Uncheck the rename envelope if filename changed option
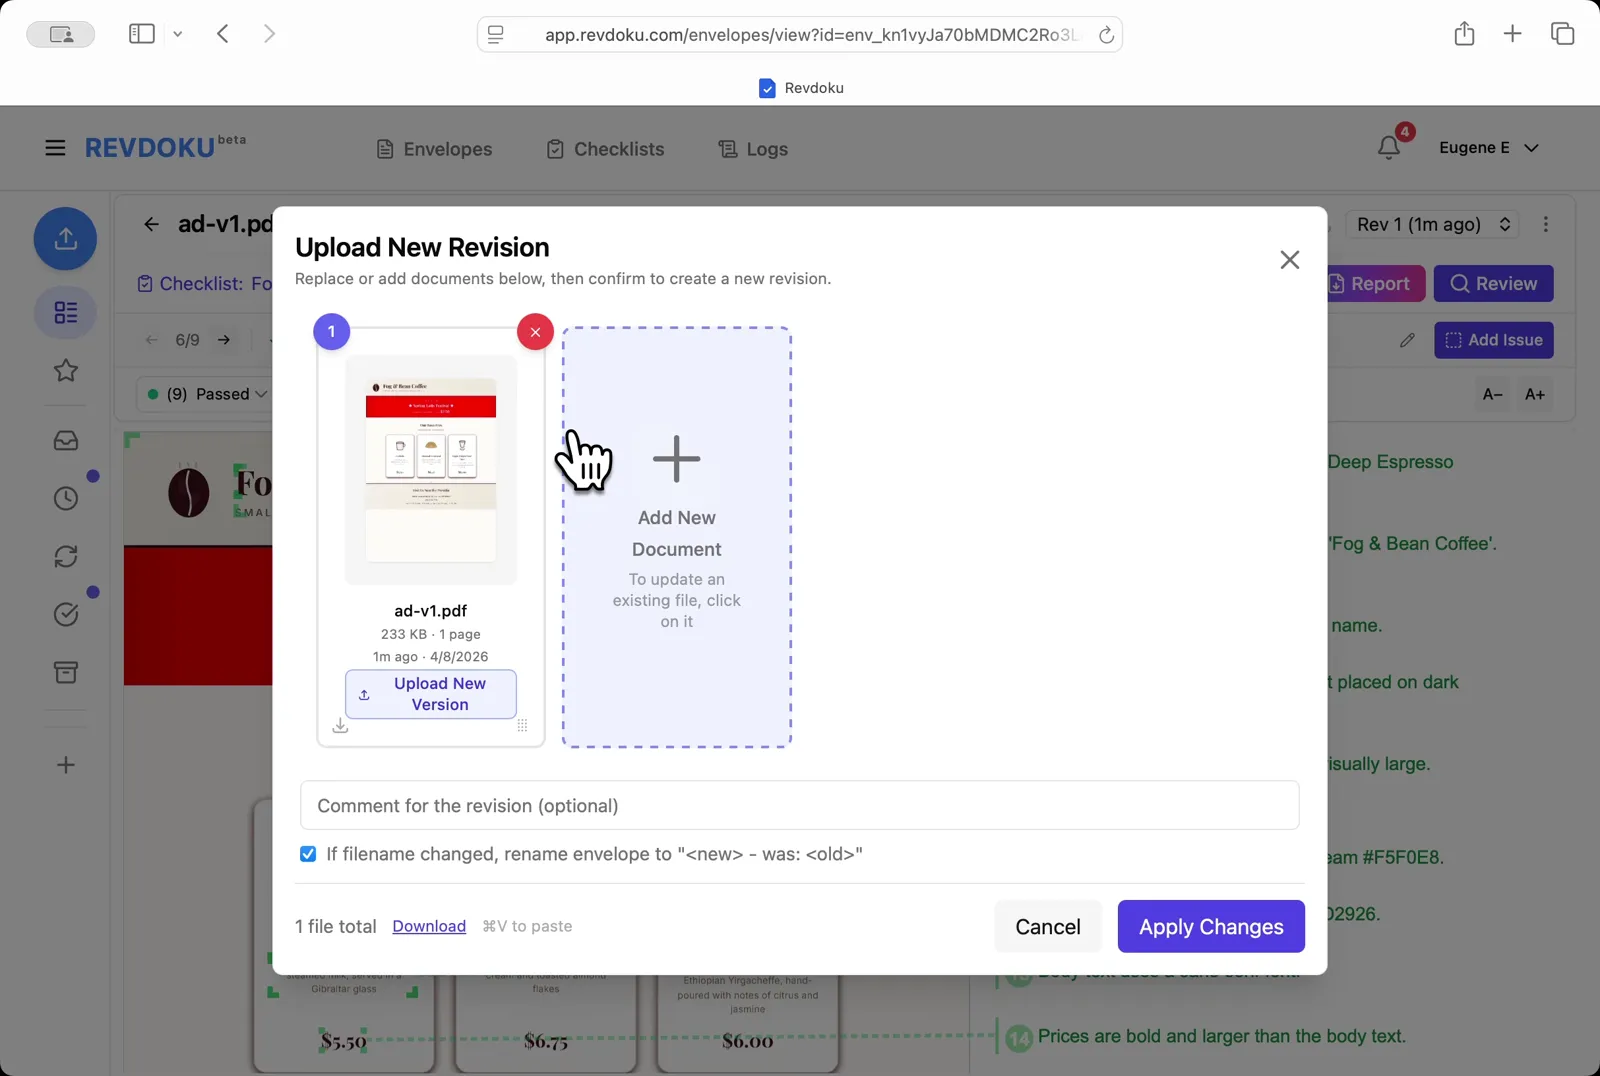Image resolution: width=1600 pixels, height=1076 pixels. 307,854
